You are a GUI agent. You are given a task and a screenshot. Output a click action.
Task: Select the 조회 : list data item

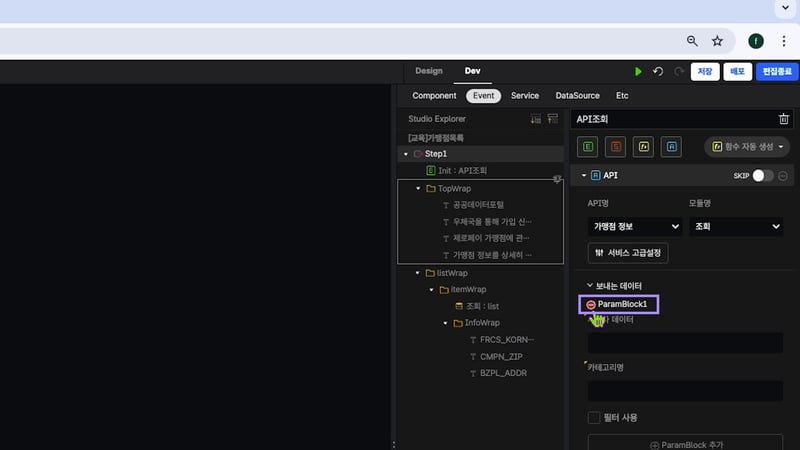477,306
